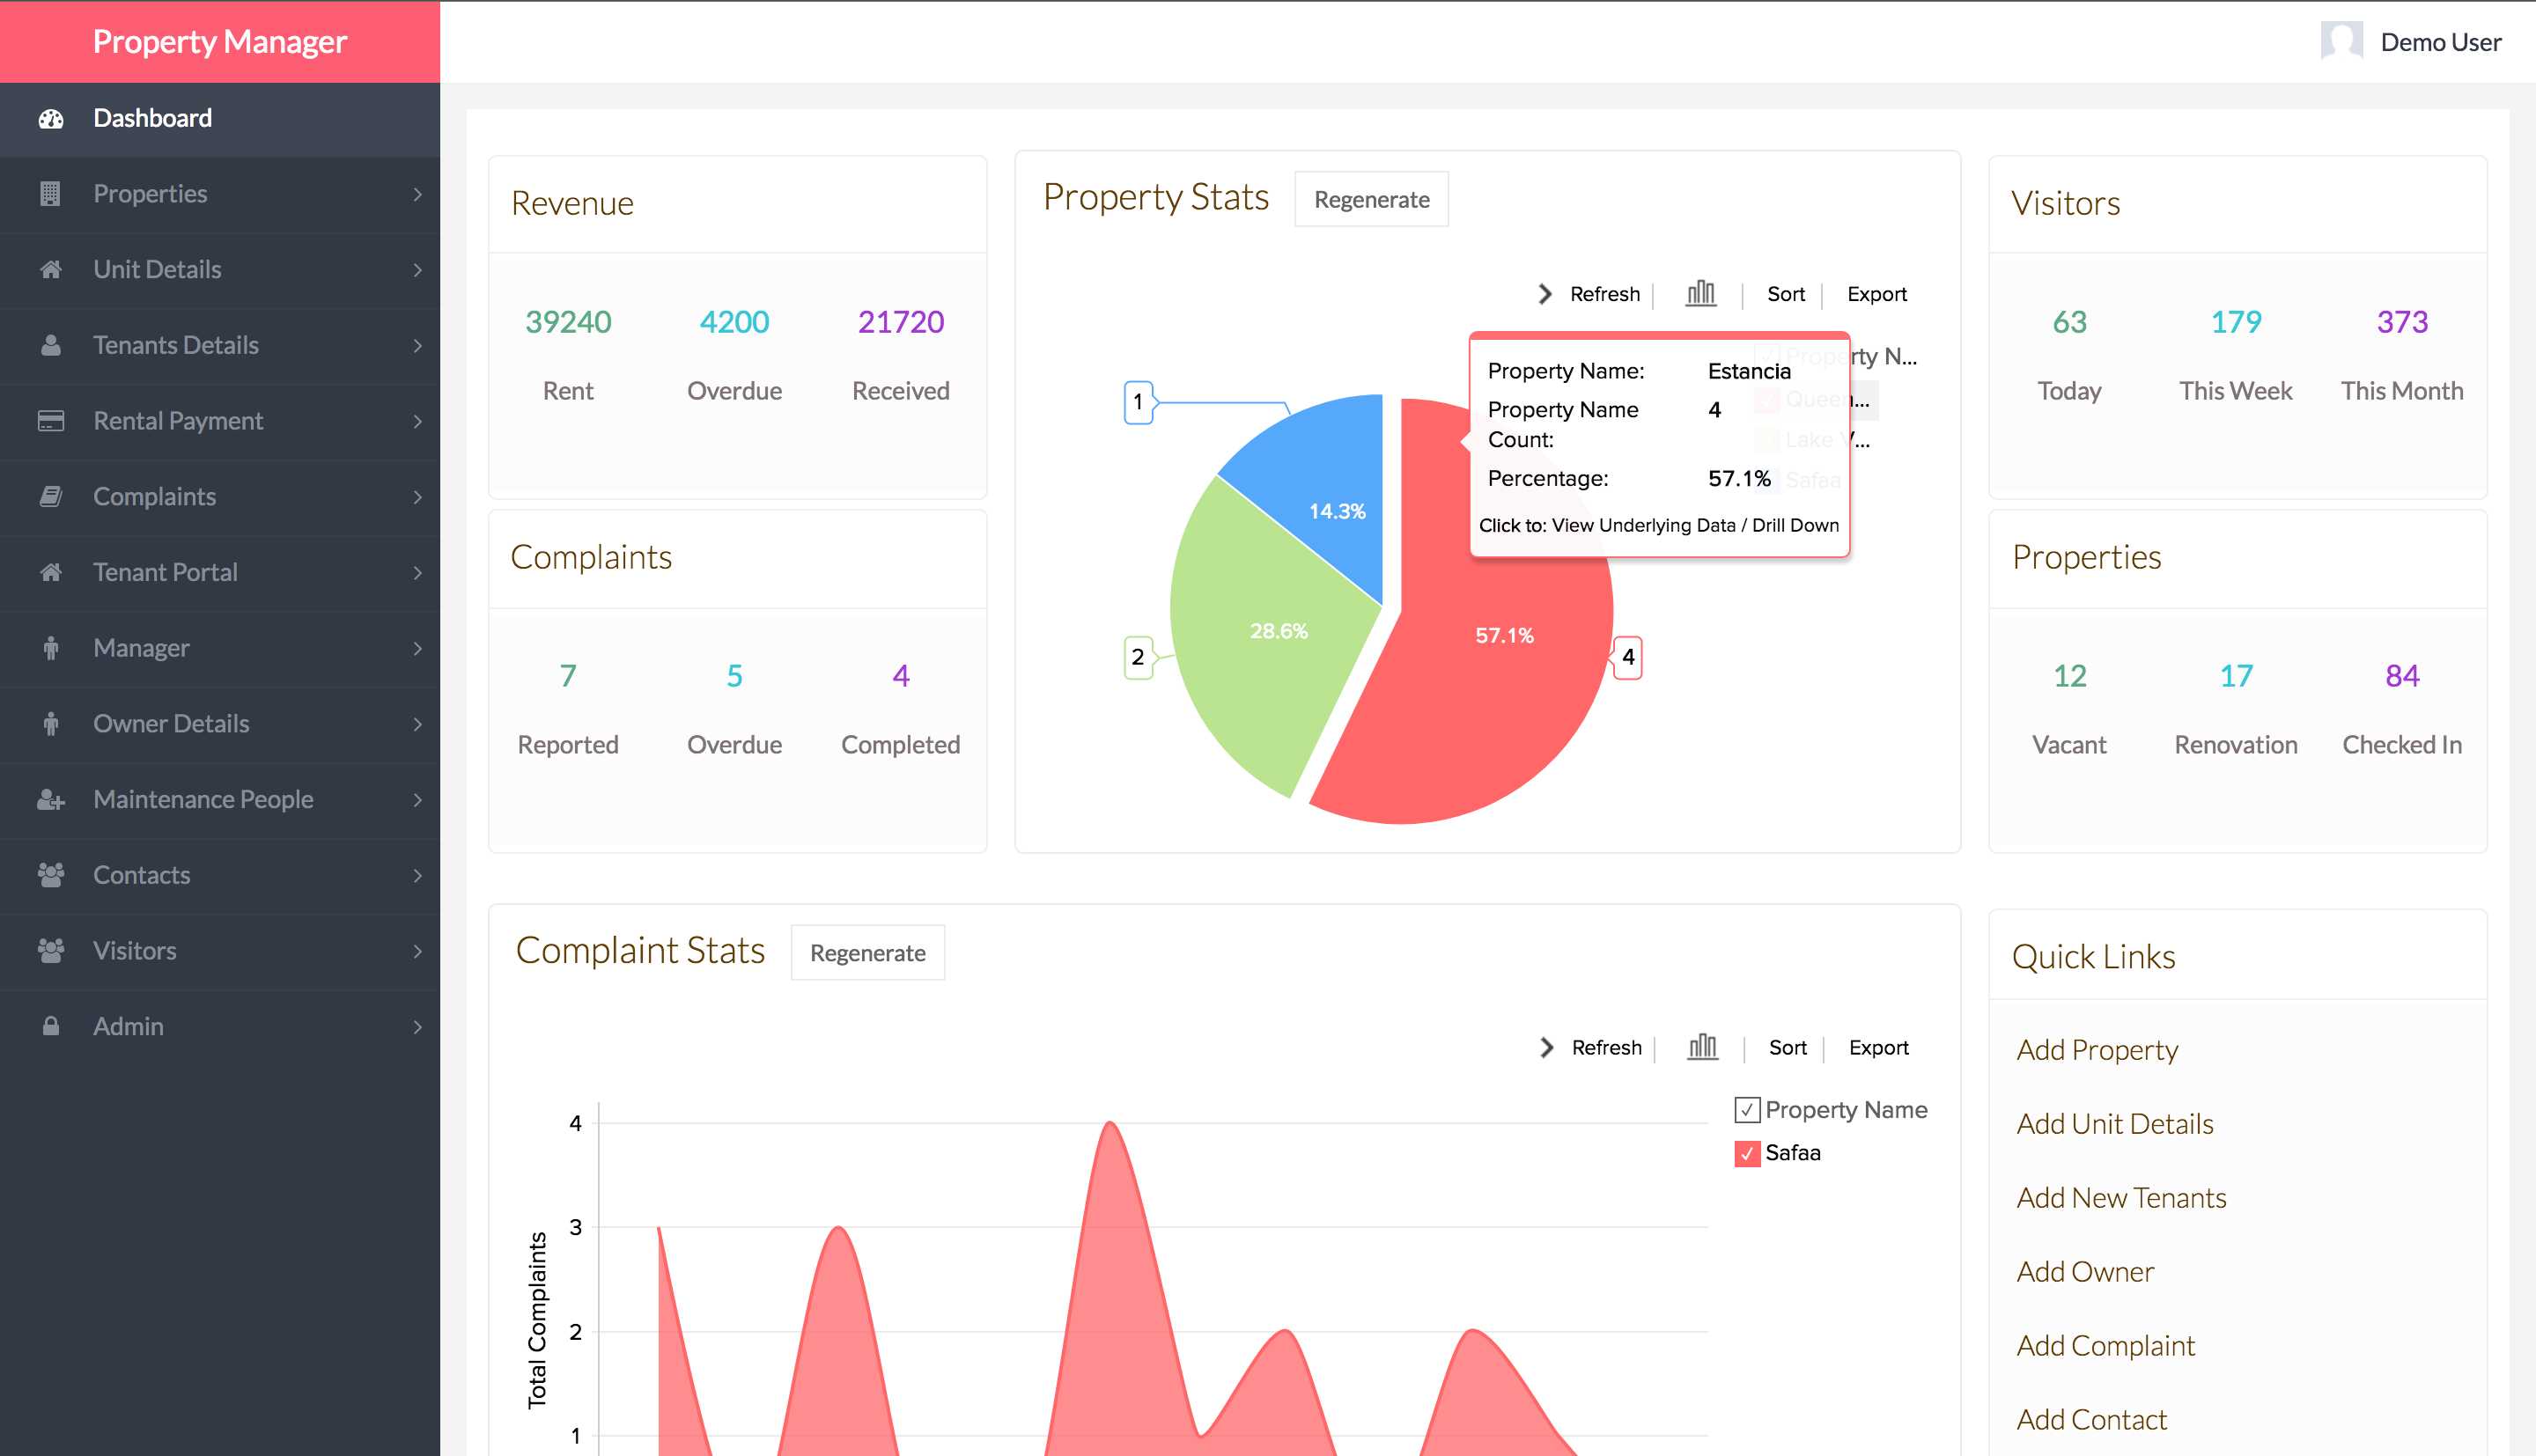2536x1456 pixels.
Task: Expand the Tenants Details submenu chevron
Action: pos(417,346)
